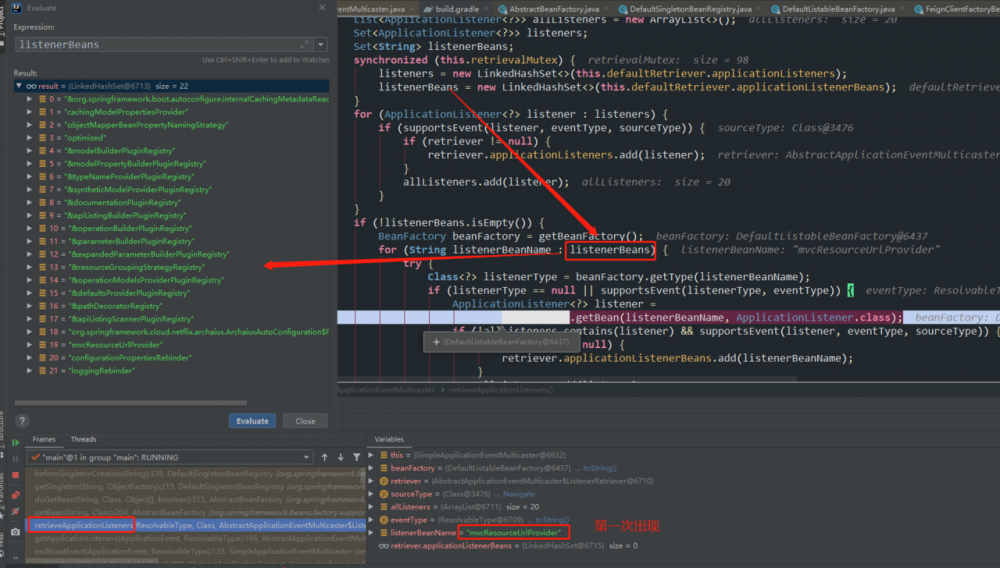Open expression history dropdown arrow
The image size is (1000, 568).
tap(320, 45)
